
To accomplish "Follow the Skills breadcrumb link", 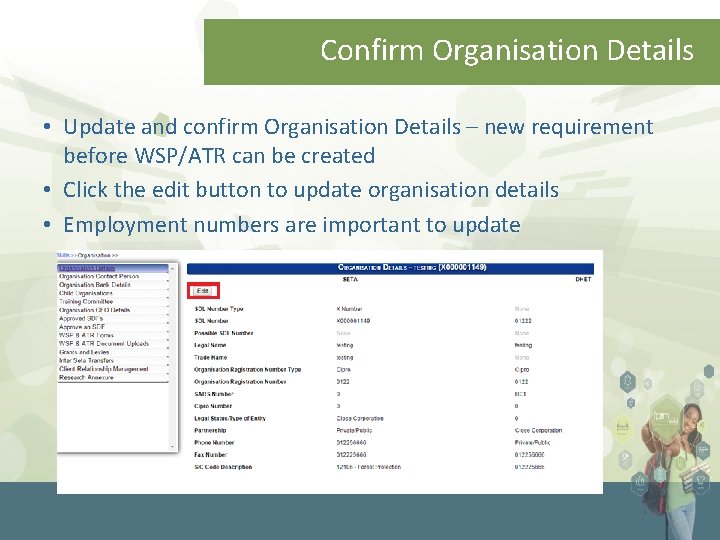I will 63,255.
